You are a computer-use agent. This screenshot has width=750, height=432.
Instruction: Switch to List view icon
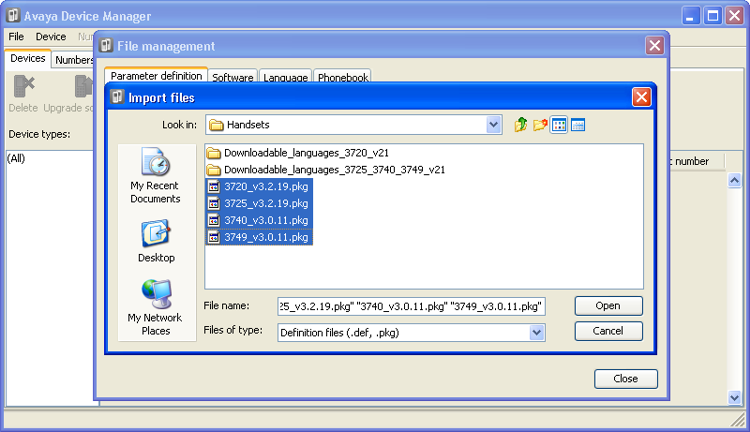(x=559, y=125)
